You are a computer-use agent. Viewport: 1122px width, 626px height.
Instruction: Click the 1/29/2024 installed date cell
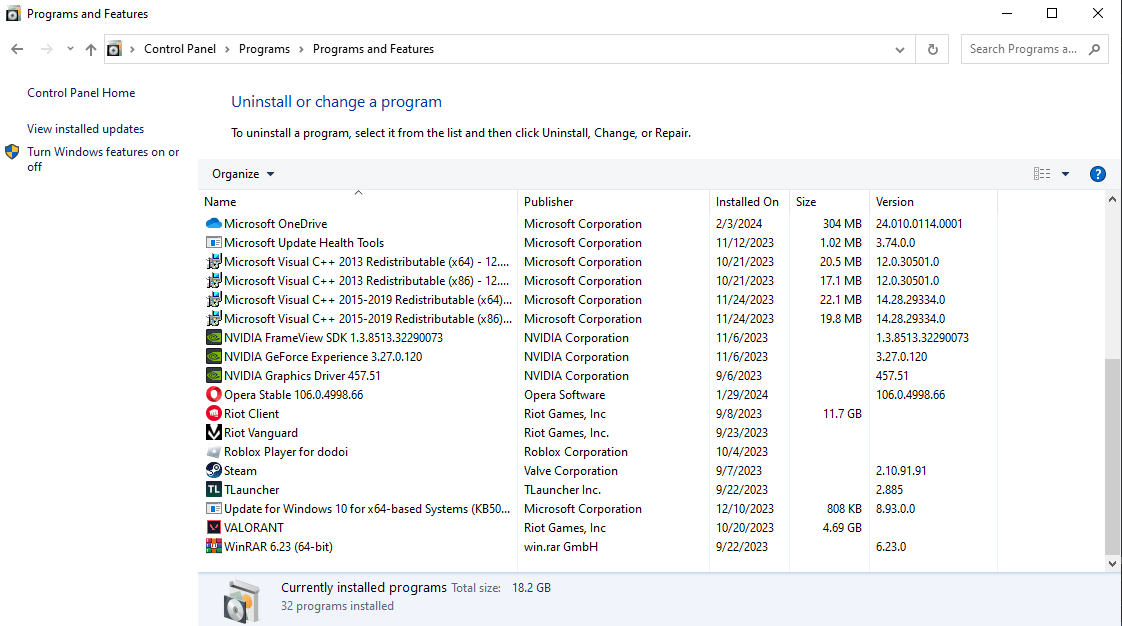tap(741, 395)
